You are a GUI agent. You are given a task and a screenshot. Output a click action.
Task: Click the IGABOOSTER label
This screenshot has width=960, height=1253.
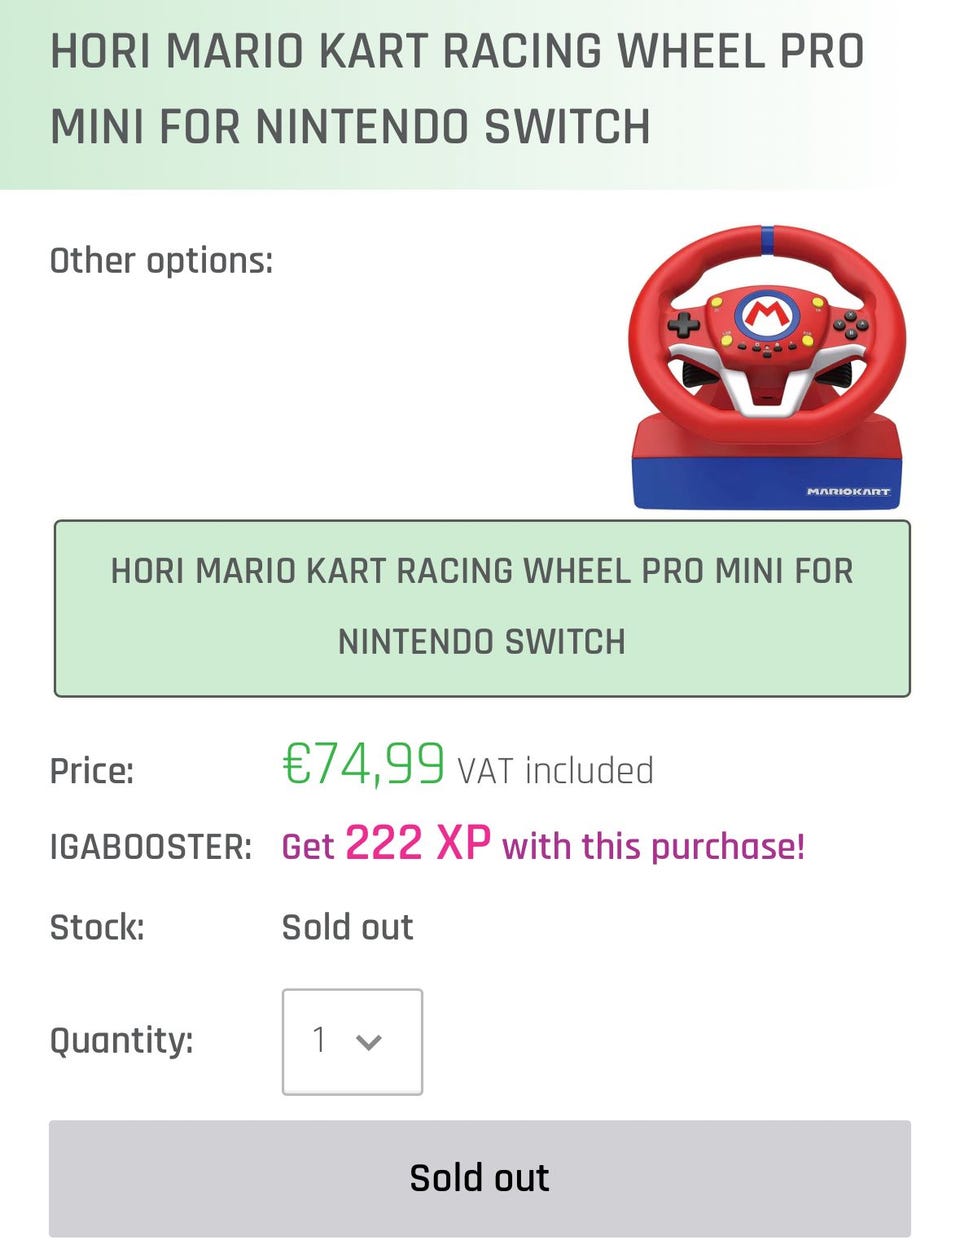(x=150, y=847)
